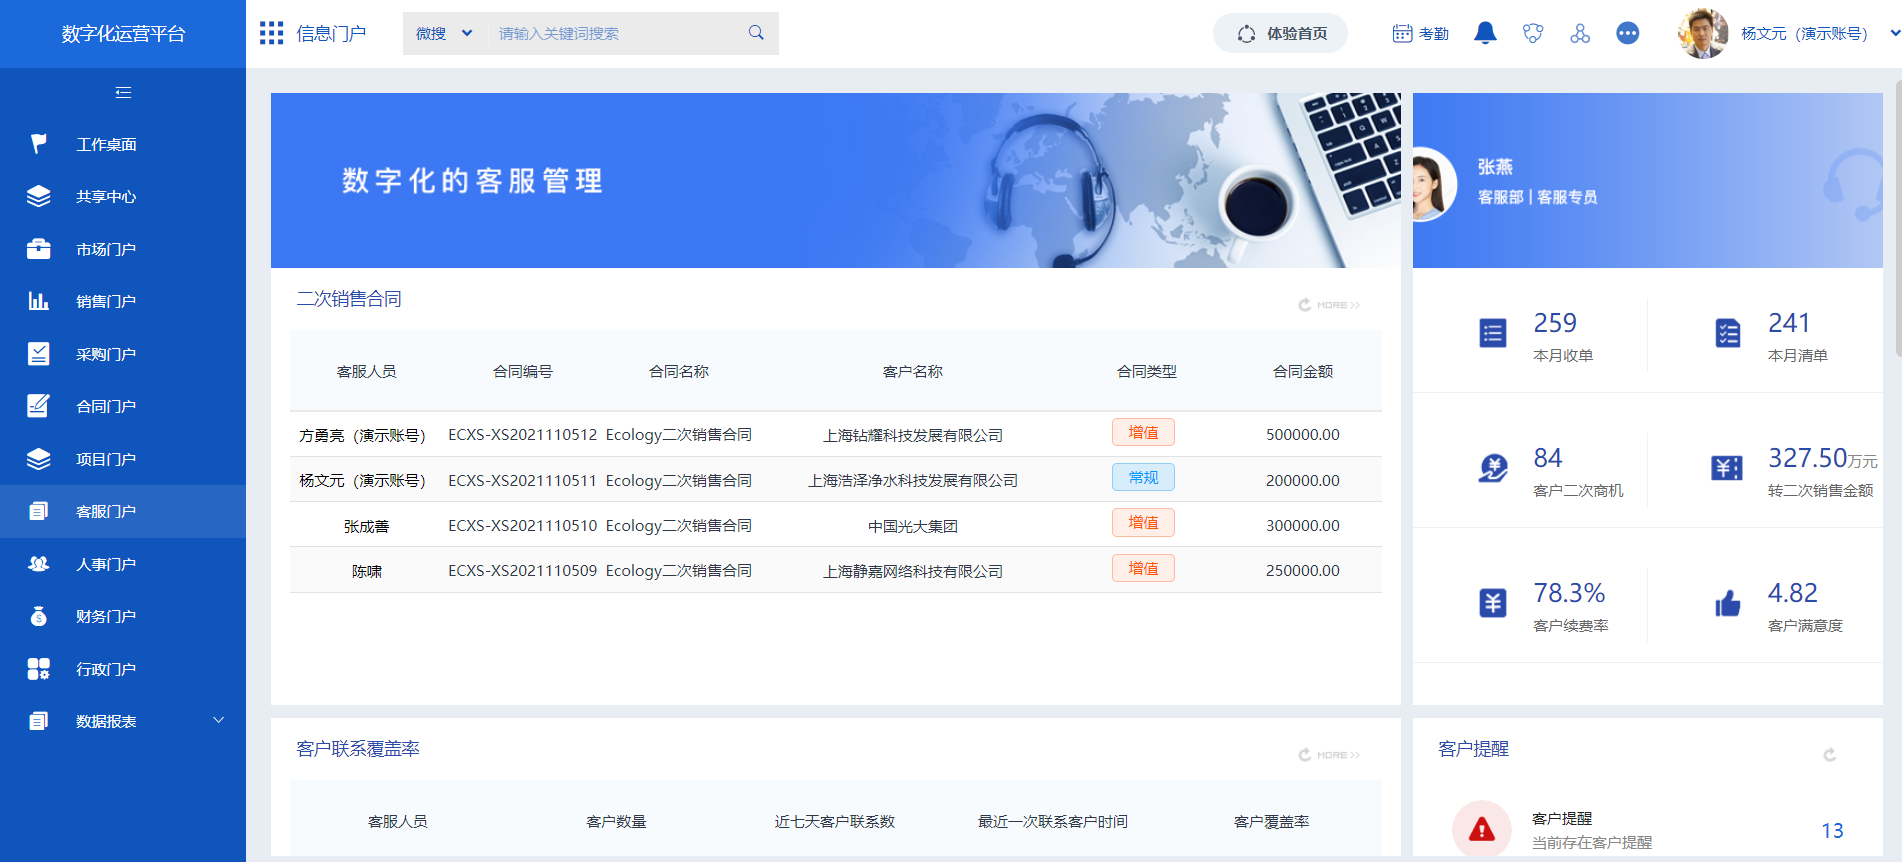Click the 本月收单 list icon
This screenshot has height=862, width=1902.
click(1493, 333)
